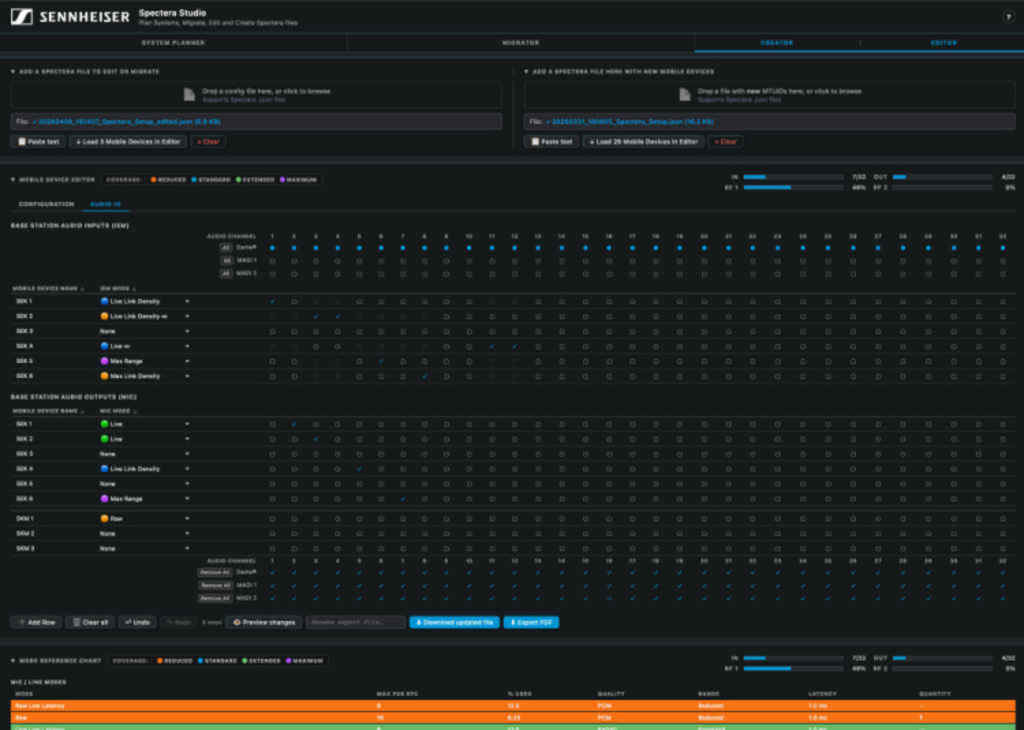
Task: Click the RF 1 usage bar in Mobile Device Editor
Action: (x=793, y=187)
